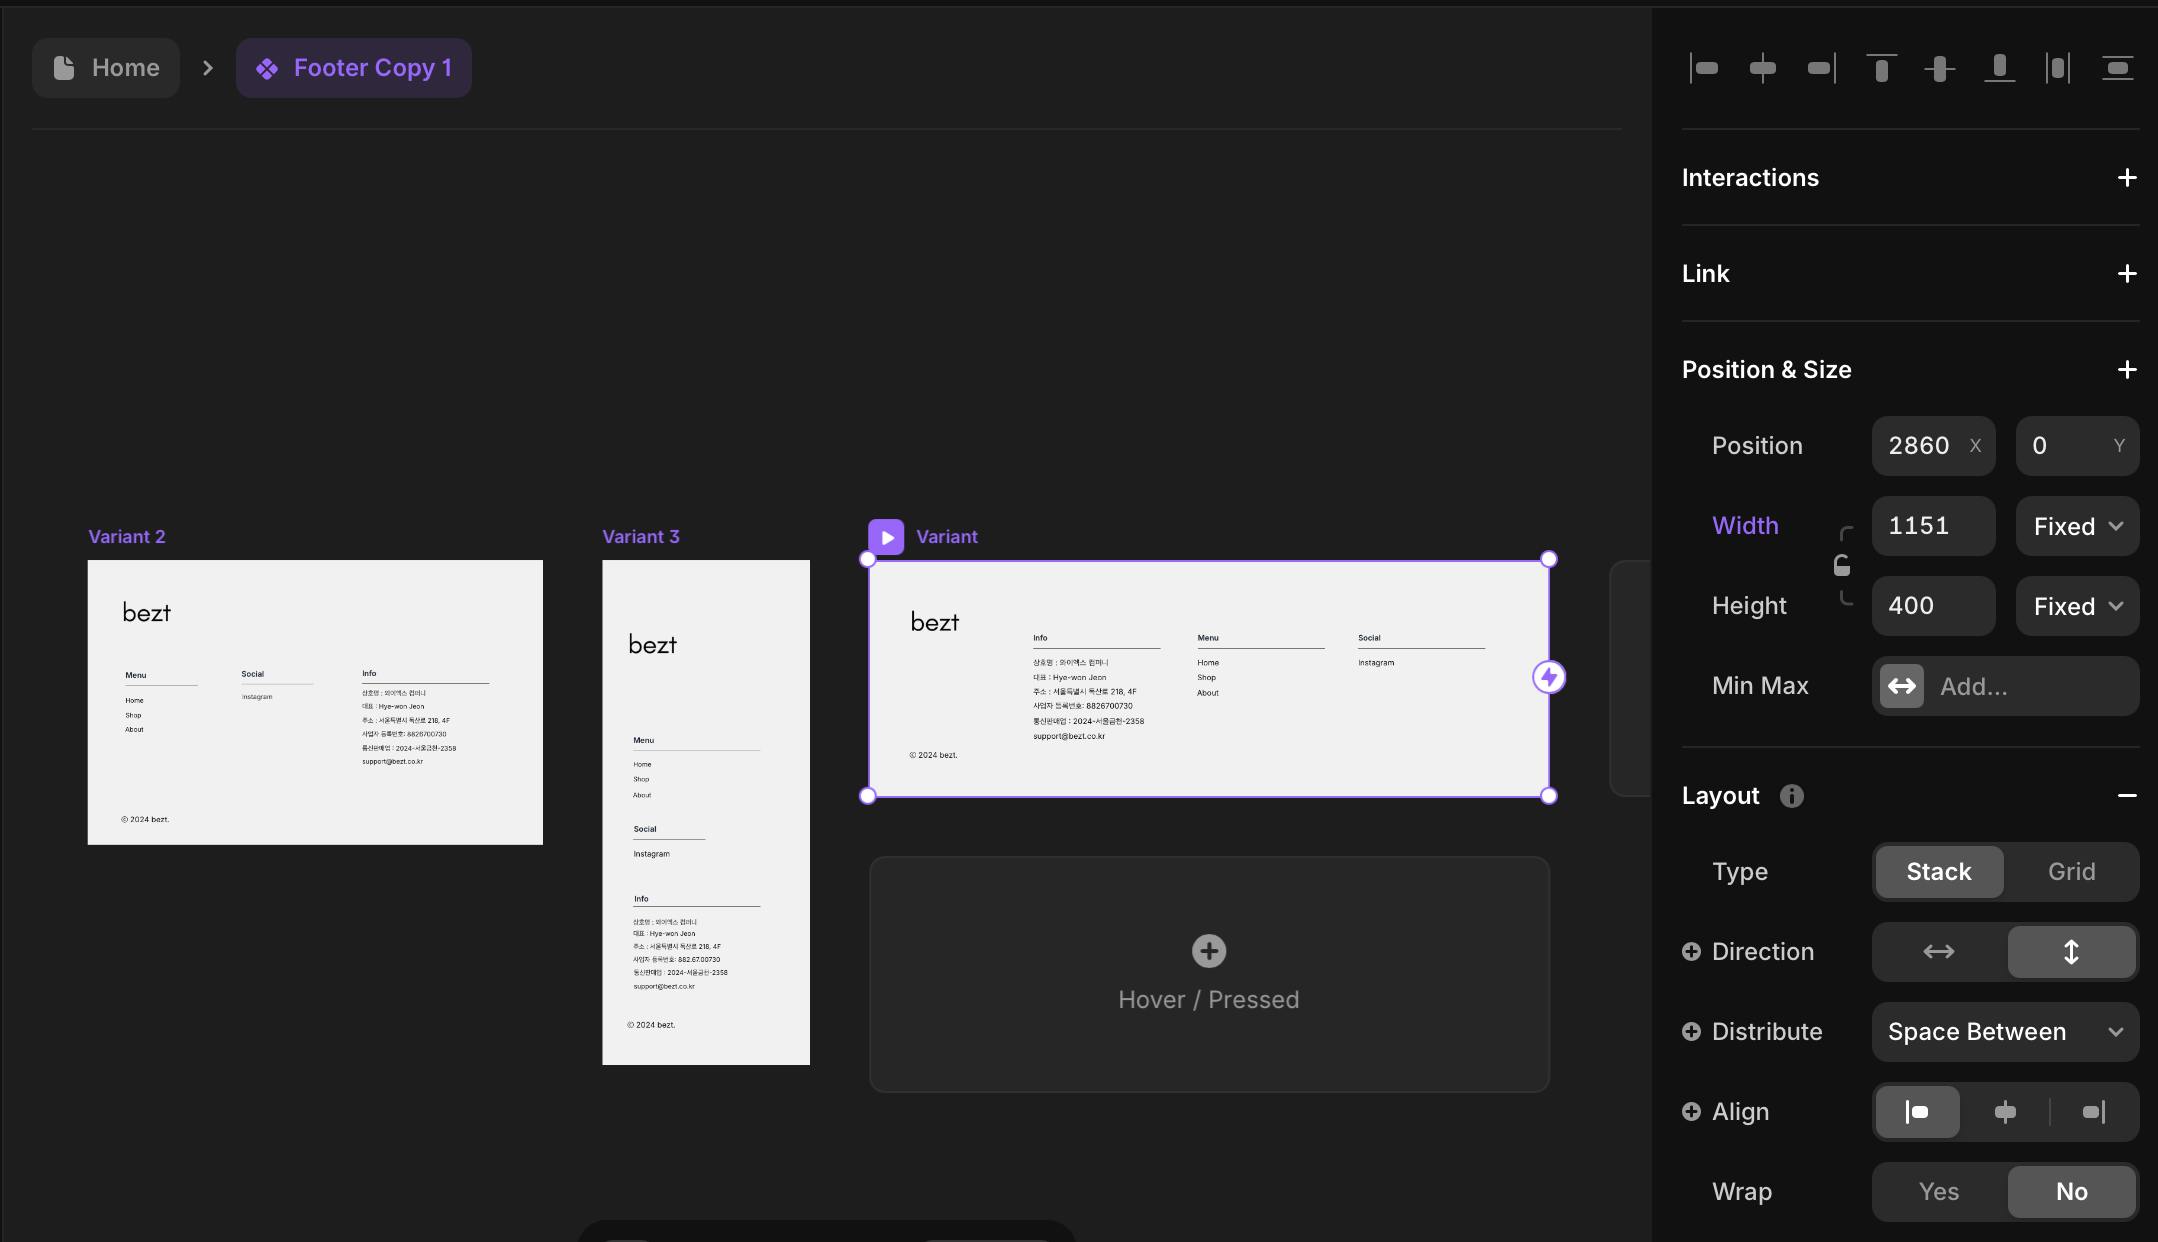This screenshot has width=2158, height=1242.
Task: Click the Footer Copy 1 breadcrumb
Action: point(354,68)
